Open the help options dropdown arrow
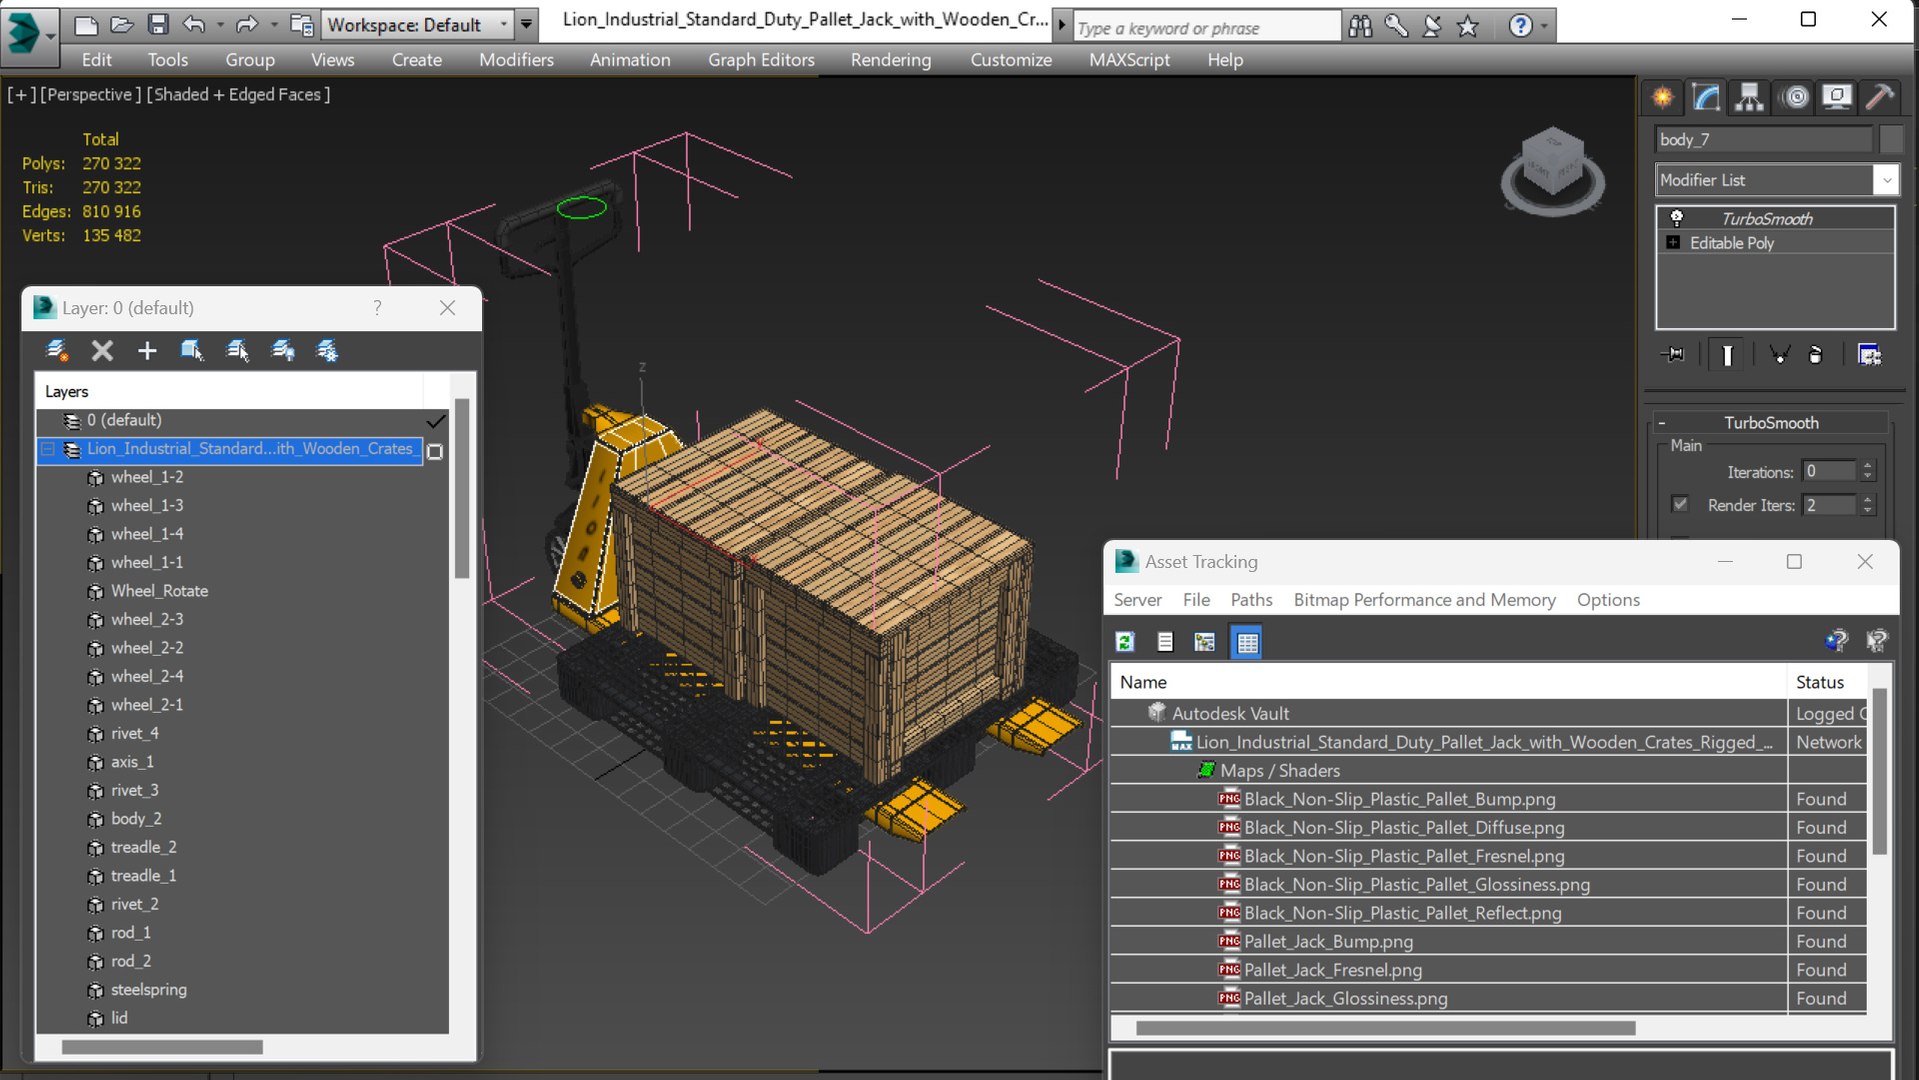This screenshot has width=1919, height=1080. [1545, 26]
